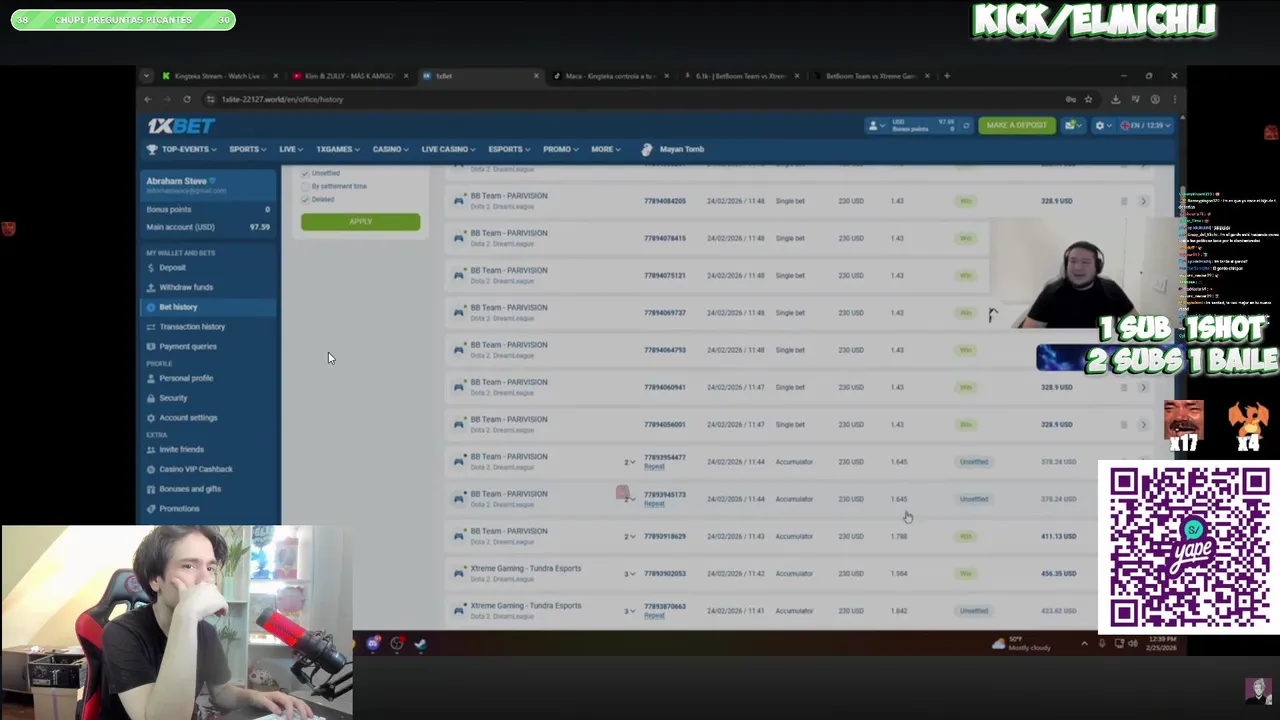1280x720 pixels.
Task: Expand events of bet 77893954477
Action: (x=630, y=462)
